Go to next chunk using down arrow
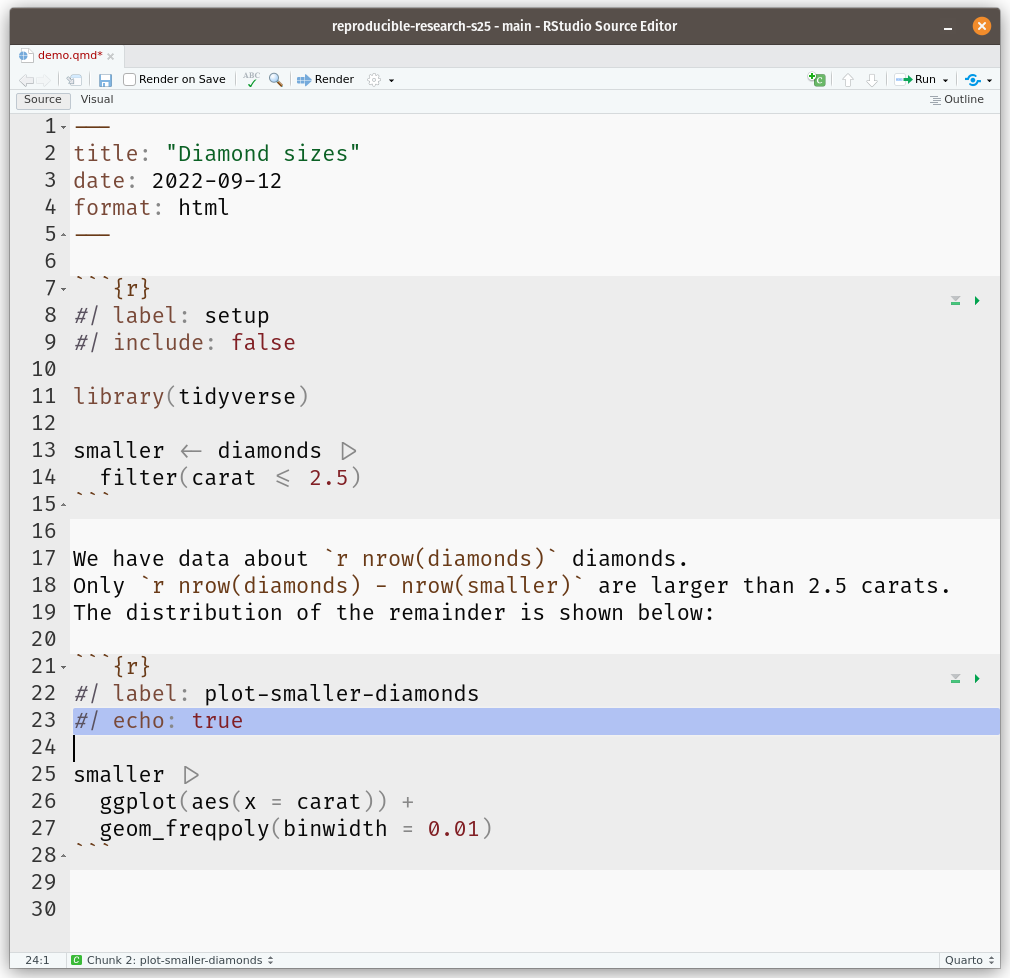The width and height of the screenshot is (1010, 978). pyautogui.click(x=871, y=80)
